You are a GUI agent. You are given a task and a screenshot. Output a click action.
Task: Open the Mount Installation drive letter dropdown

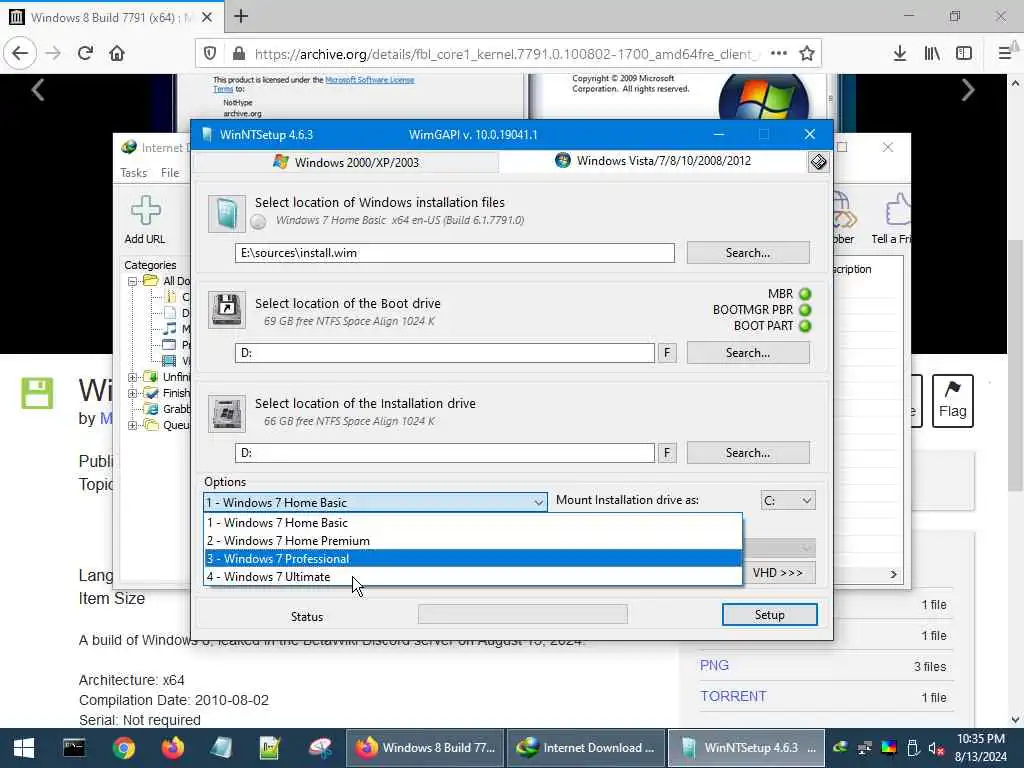(788, 500)
